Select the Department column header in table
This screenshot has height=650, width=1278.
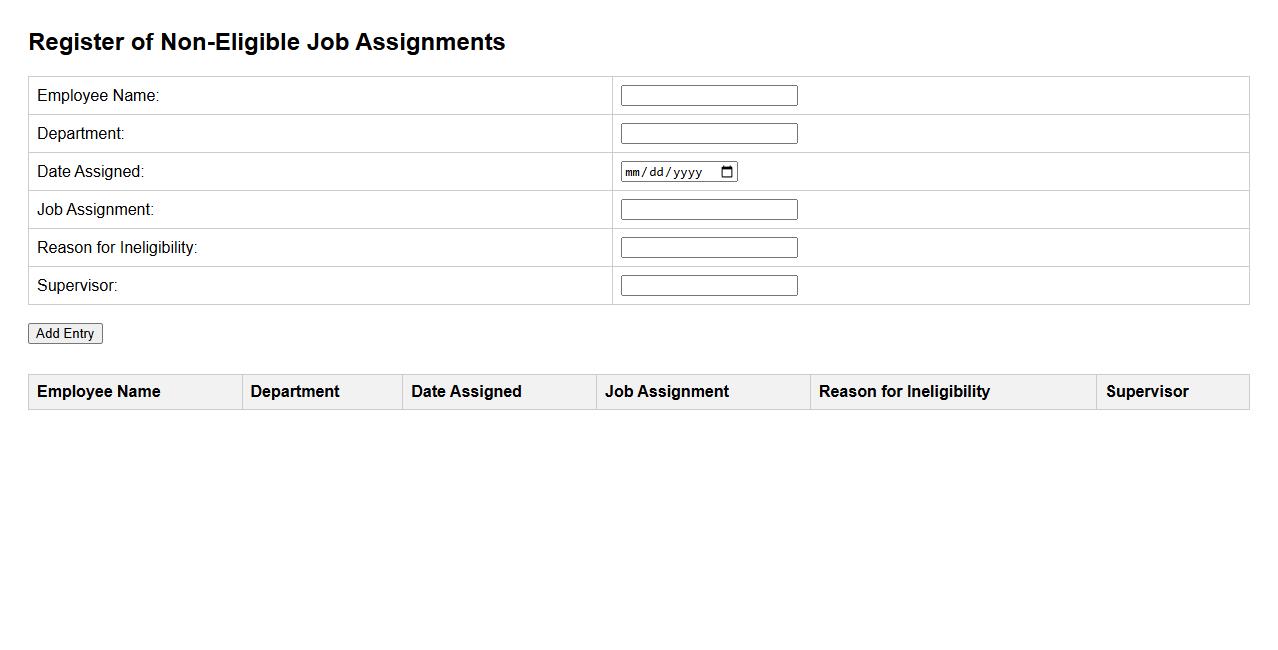295,392
